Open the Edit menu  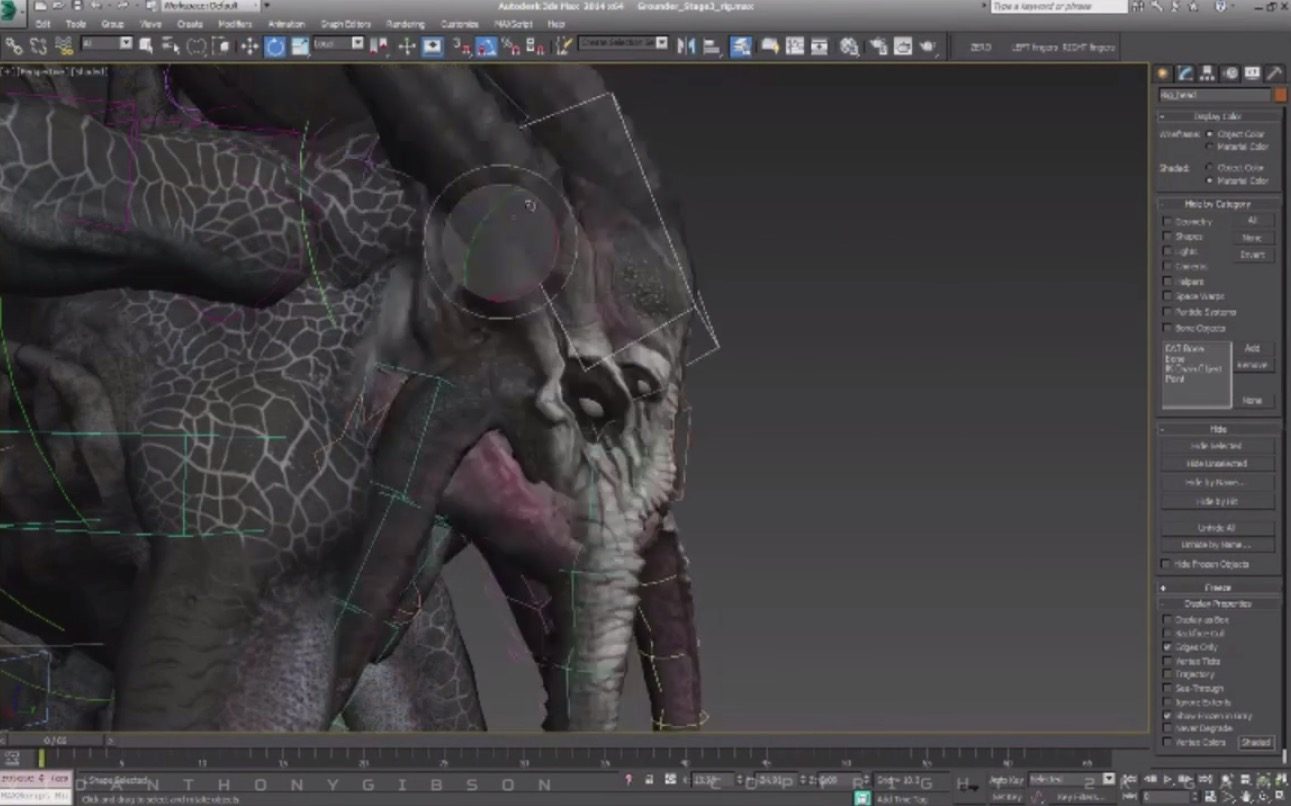[x=43, y=23]
